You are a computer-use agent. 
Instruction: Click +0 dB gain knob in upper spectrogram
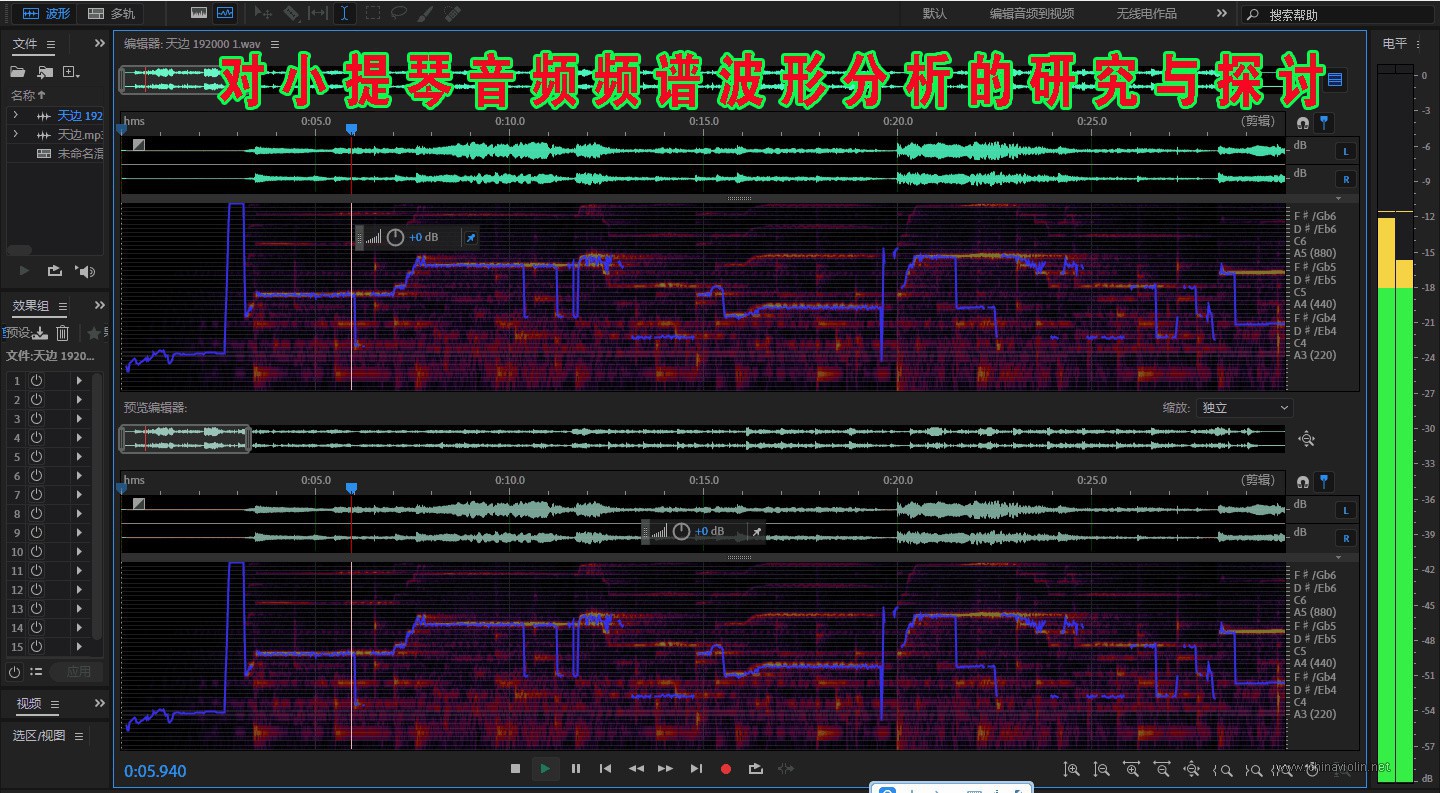(x=395, y=237)
